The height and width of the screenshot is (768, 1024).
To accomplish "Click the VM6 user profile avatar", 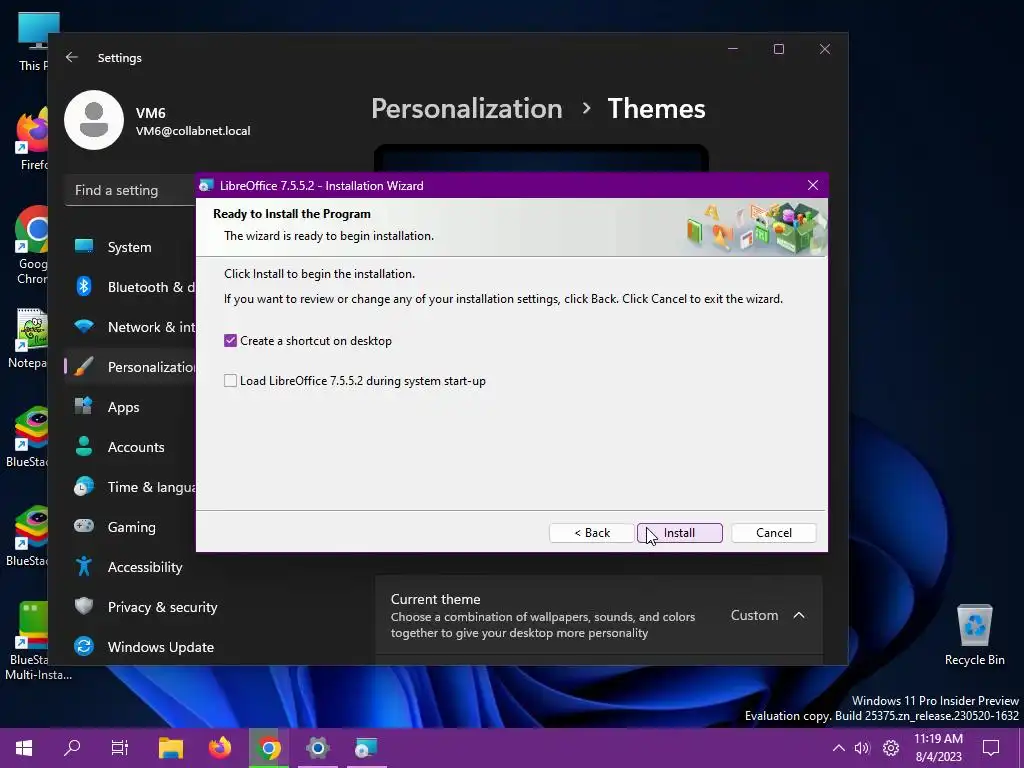I will coord(94,120).
